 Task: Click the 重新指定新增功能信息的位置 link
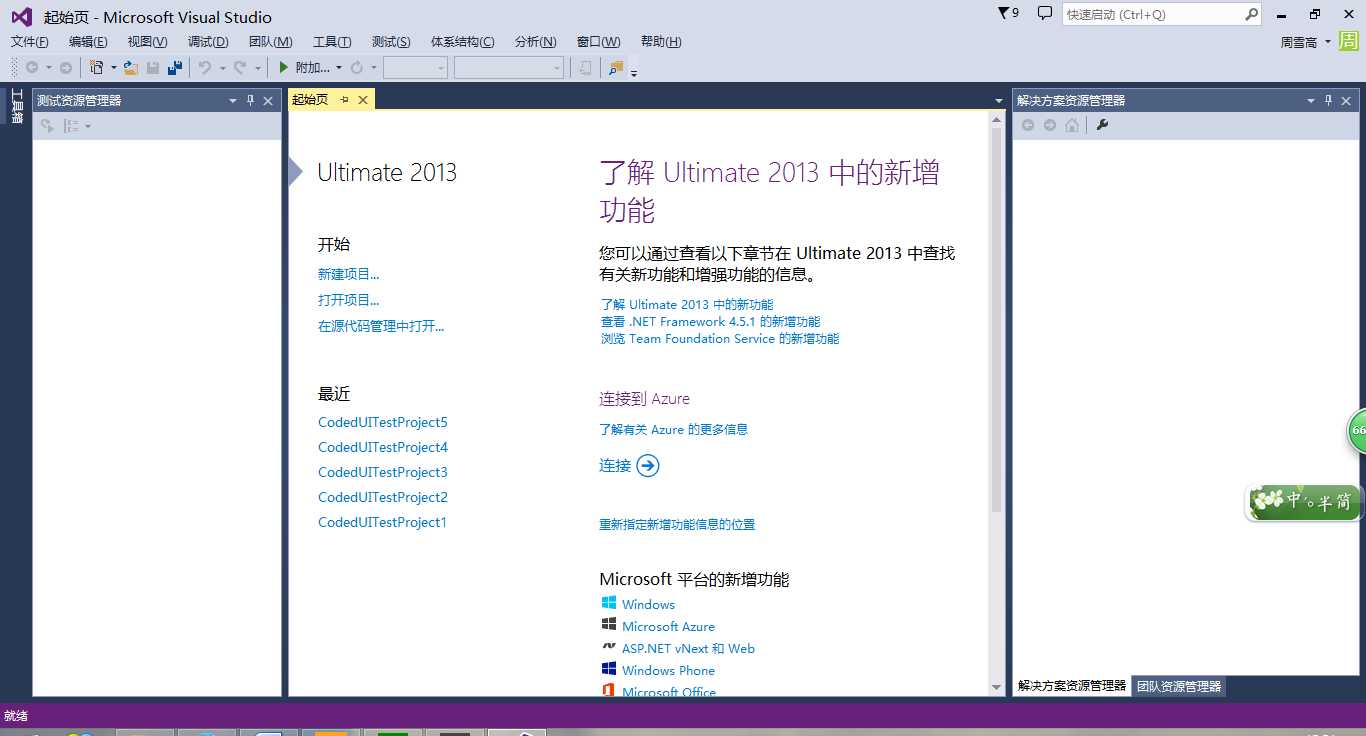[x=677, y=524]
